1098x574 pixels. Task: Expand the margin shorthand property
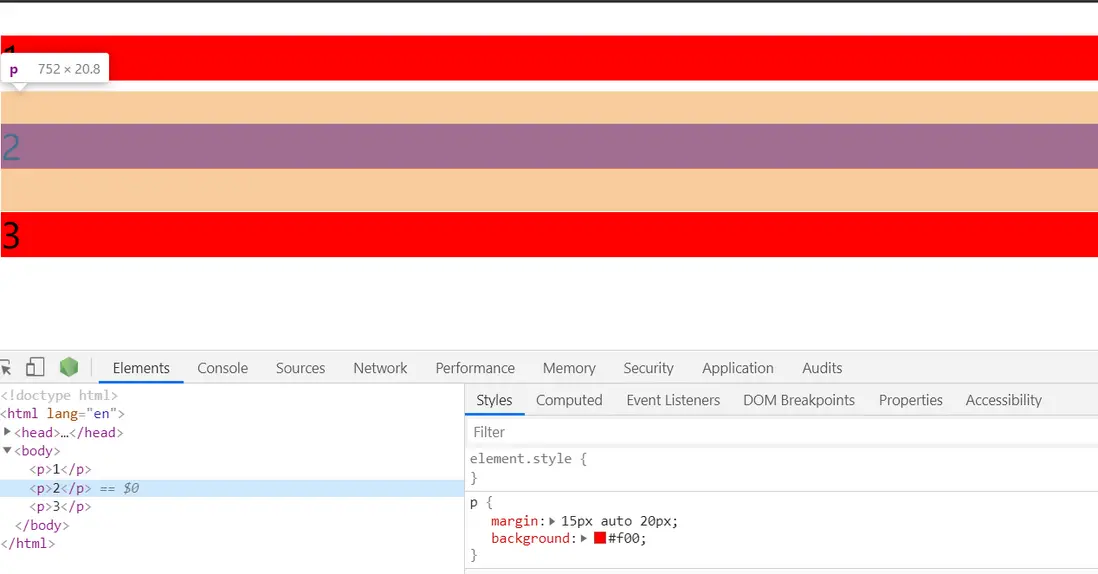(554, 521)
